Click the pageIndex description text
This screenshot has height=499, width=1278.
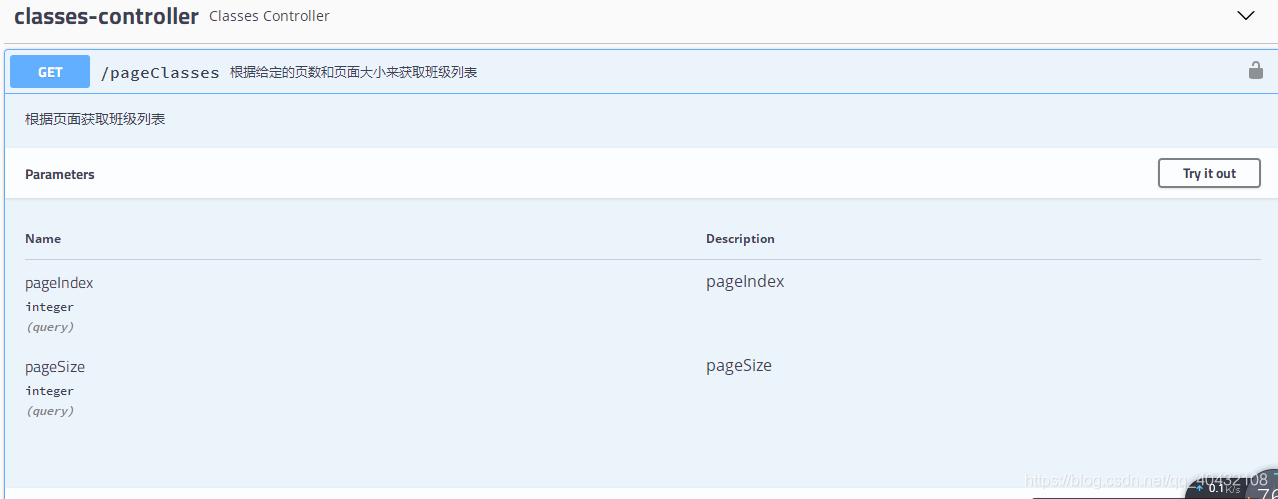745,282
